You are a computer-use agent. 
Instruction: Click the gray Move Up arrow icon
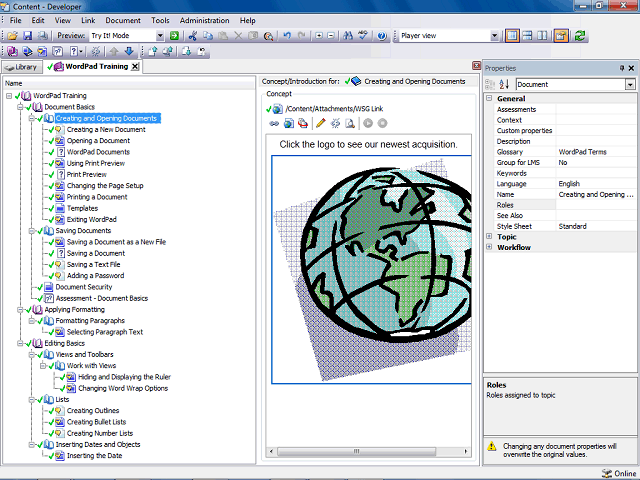[x=114, y=51]
